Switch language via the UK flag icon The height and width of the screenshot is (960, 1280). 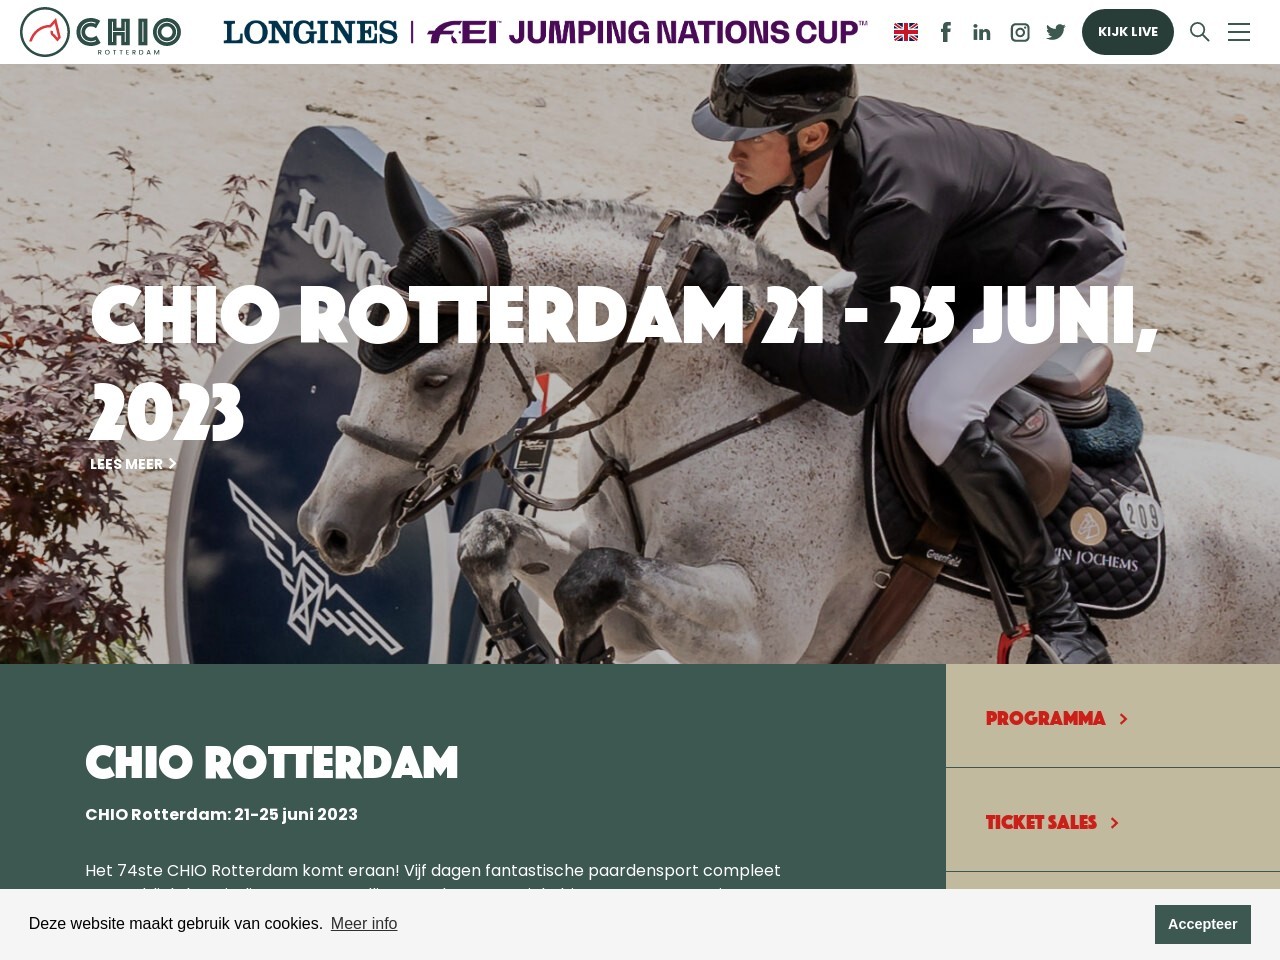coord(906,32)
